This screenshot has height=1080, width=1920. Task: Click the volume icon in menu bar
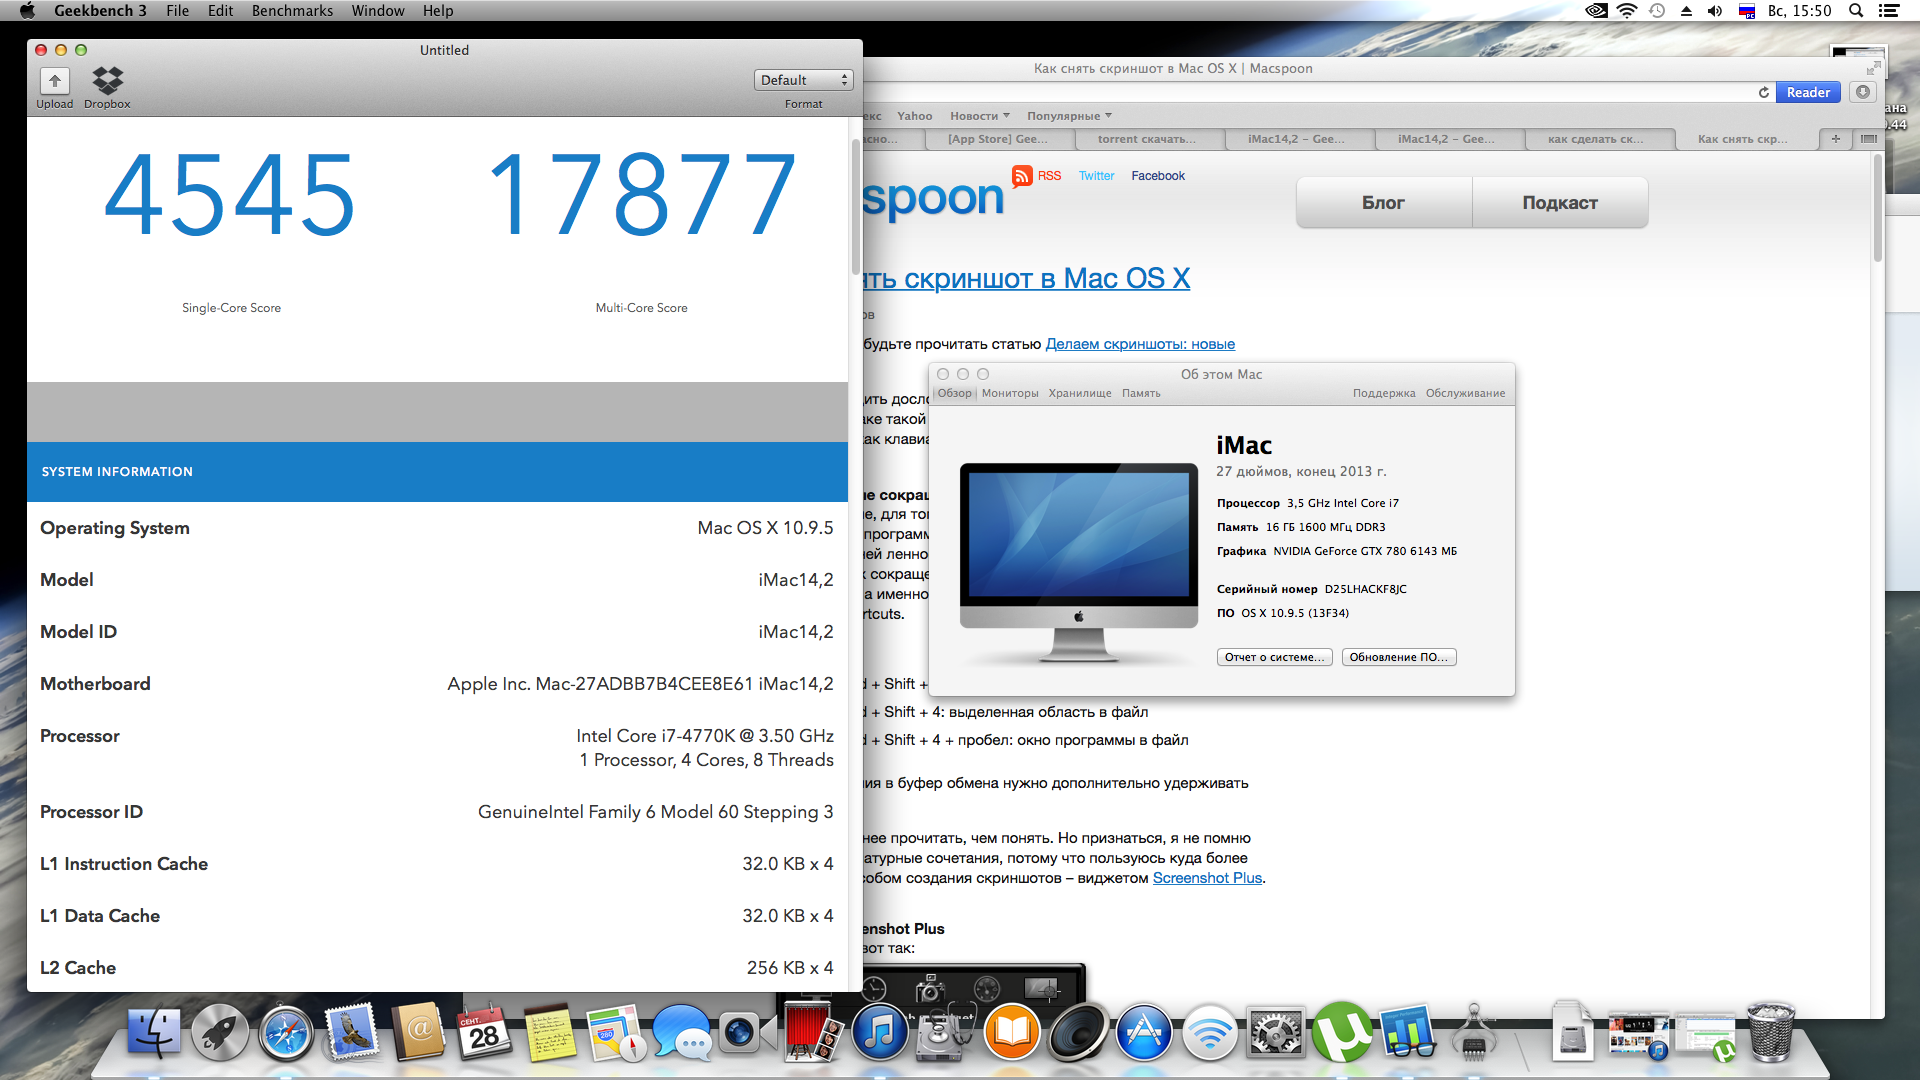click(1715, 11)
